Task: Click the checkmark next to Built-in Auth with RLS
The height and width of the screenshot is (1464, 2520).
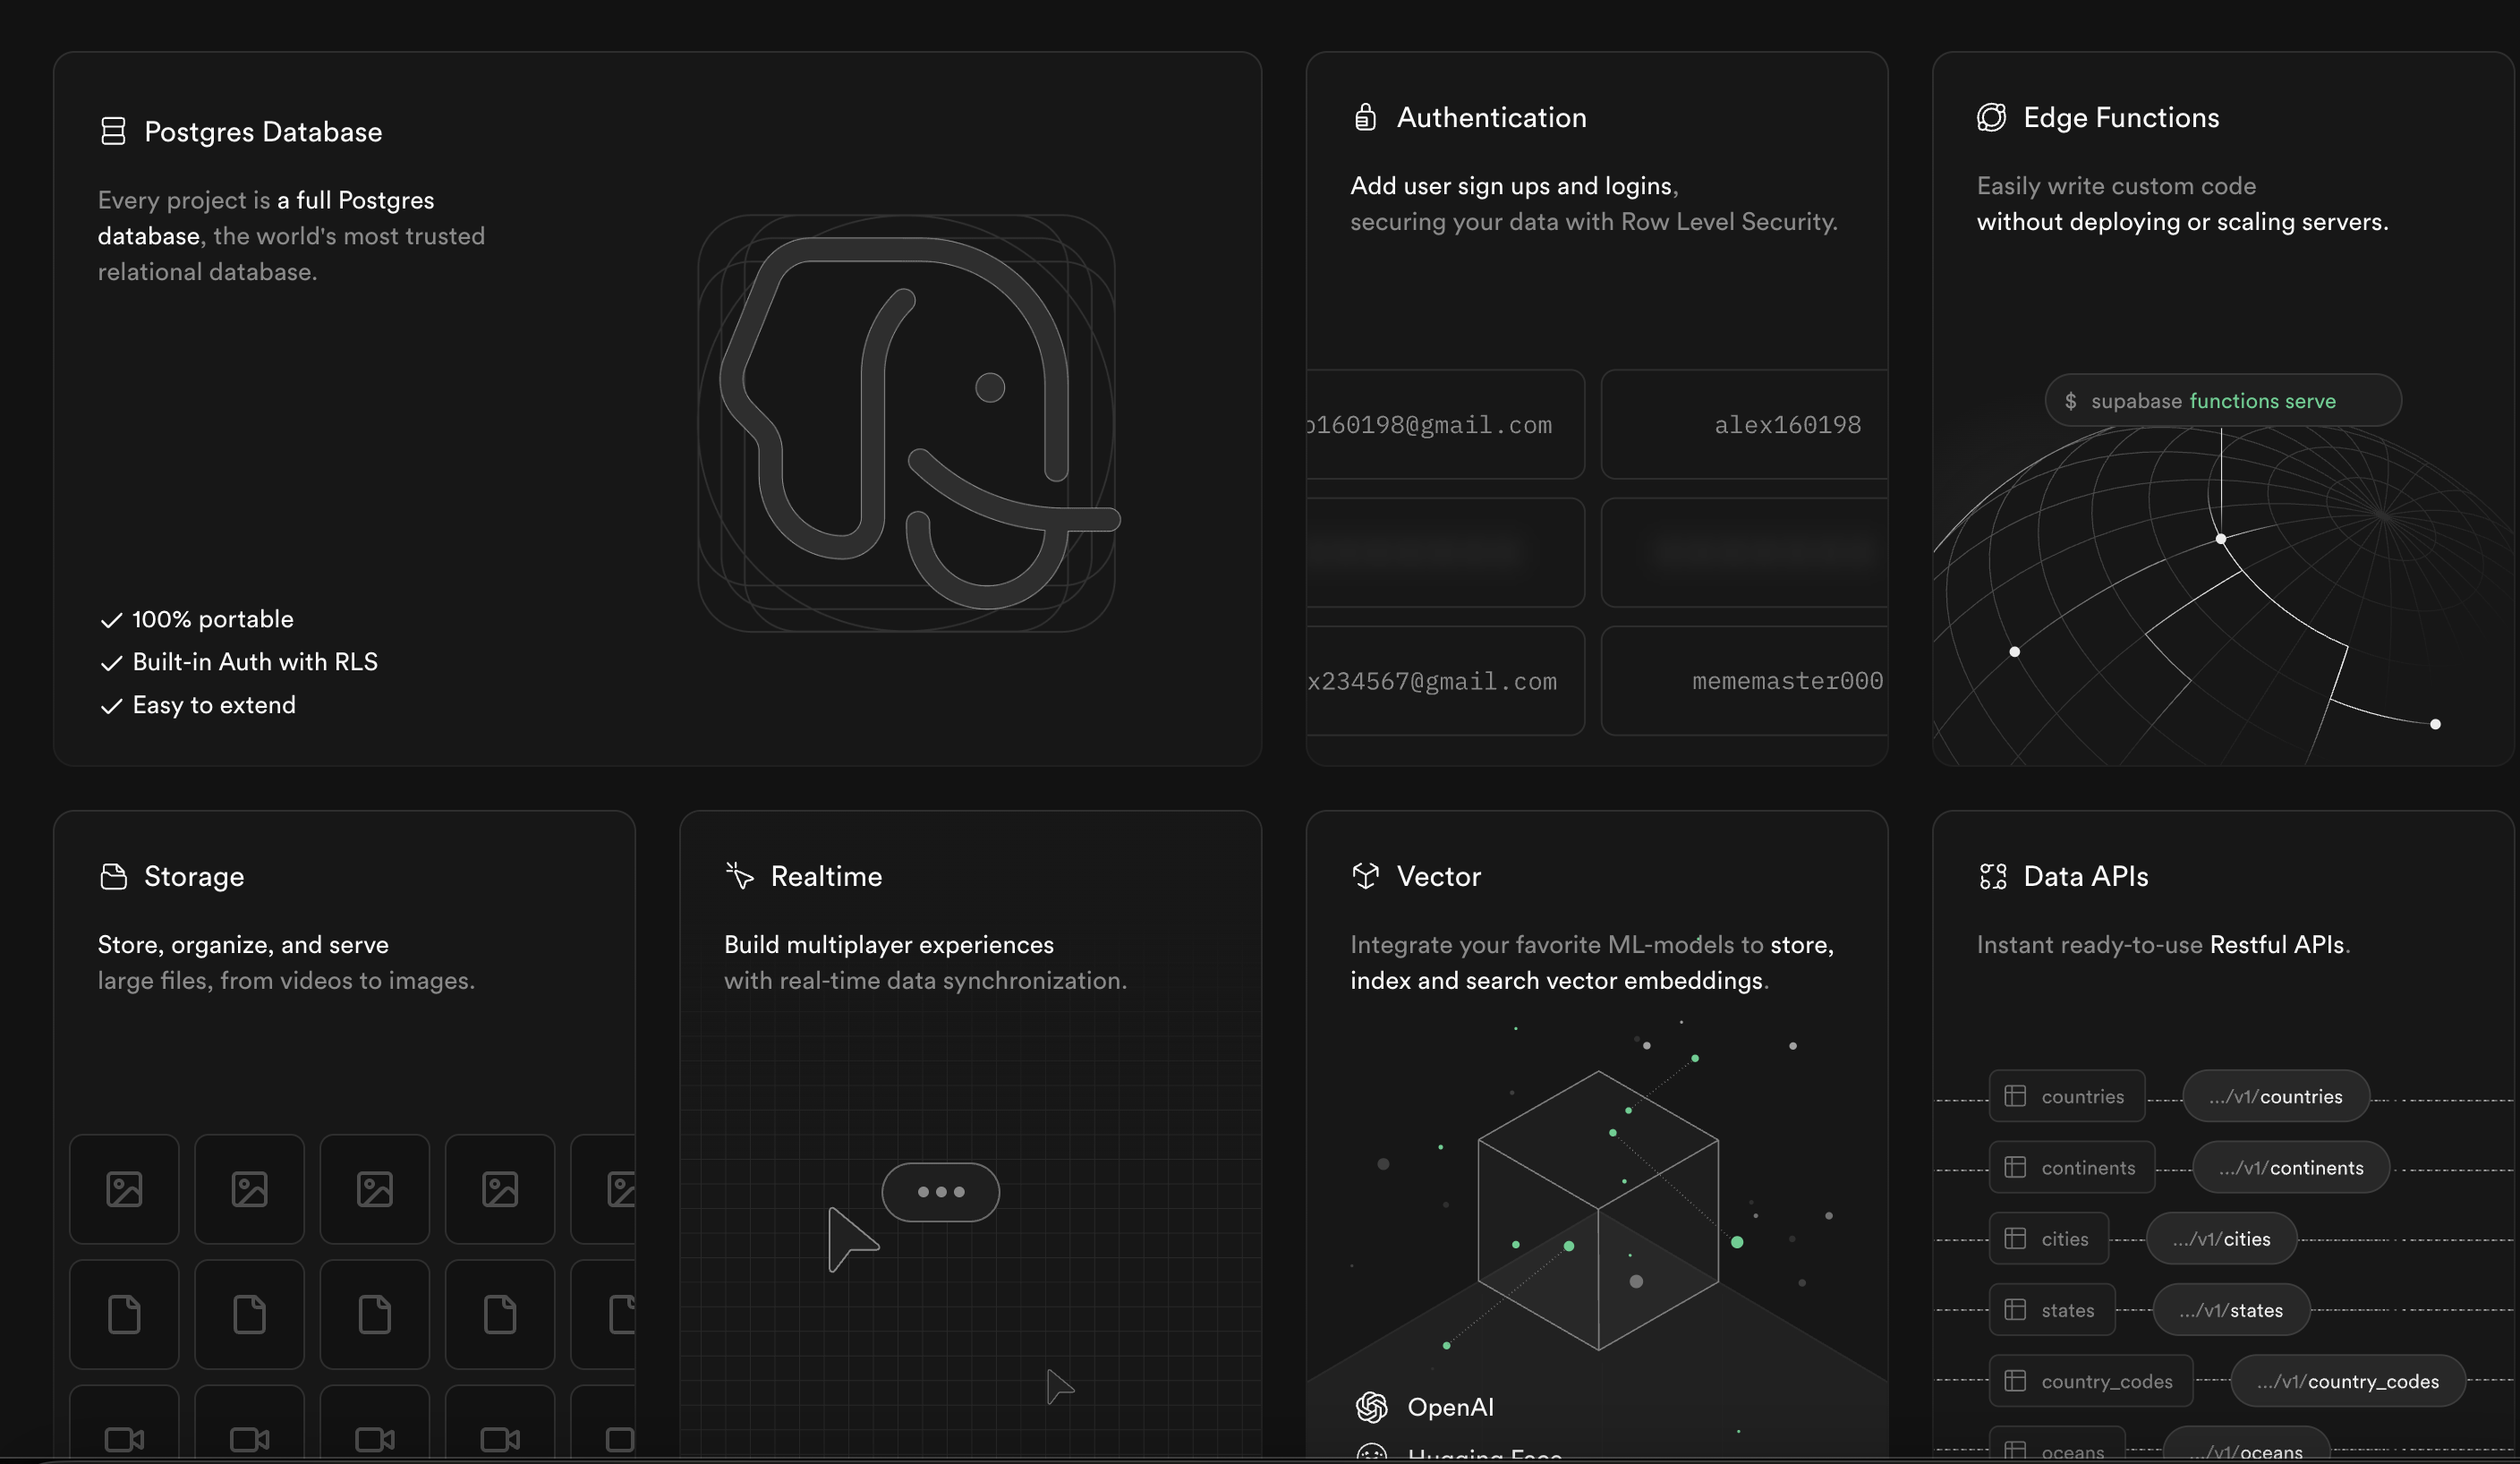Action: (x=111, y=663)
